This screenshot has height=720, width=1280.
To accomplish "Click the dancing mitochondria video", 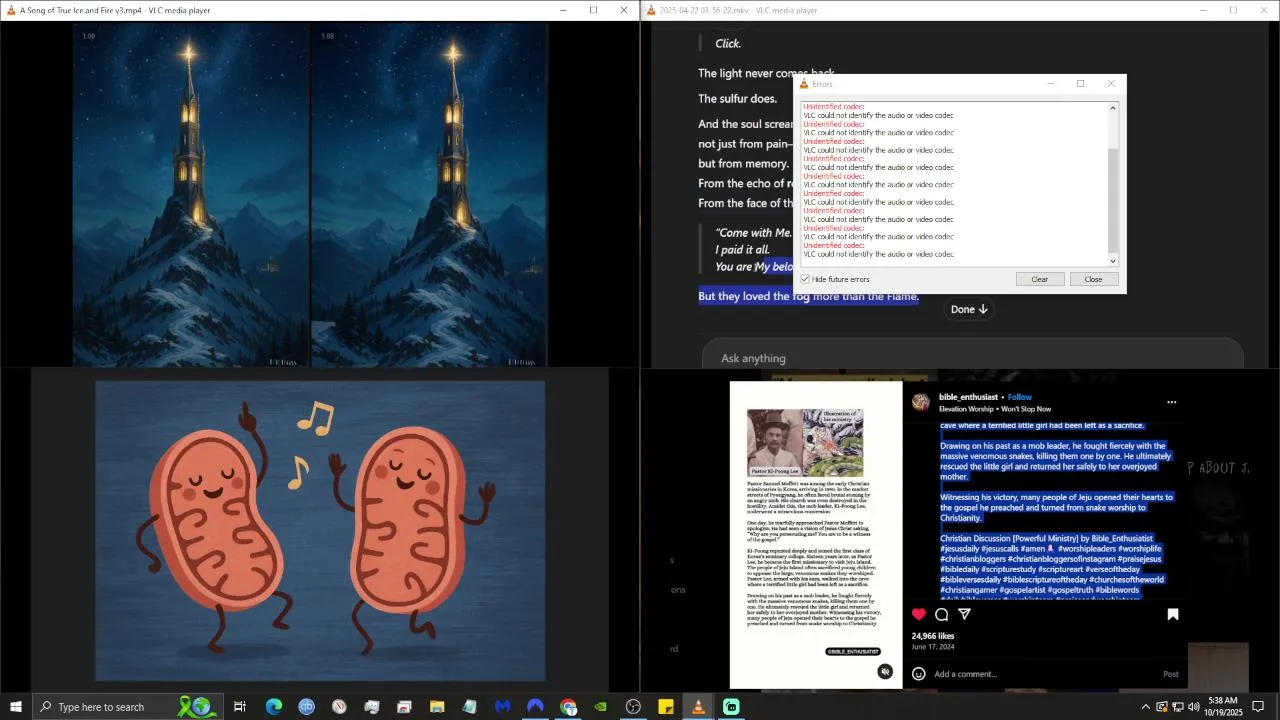I will coord(320,530).
